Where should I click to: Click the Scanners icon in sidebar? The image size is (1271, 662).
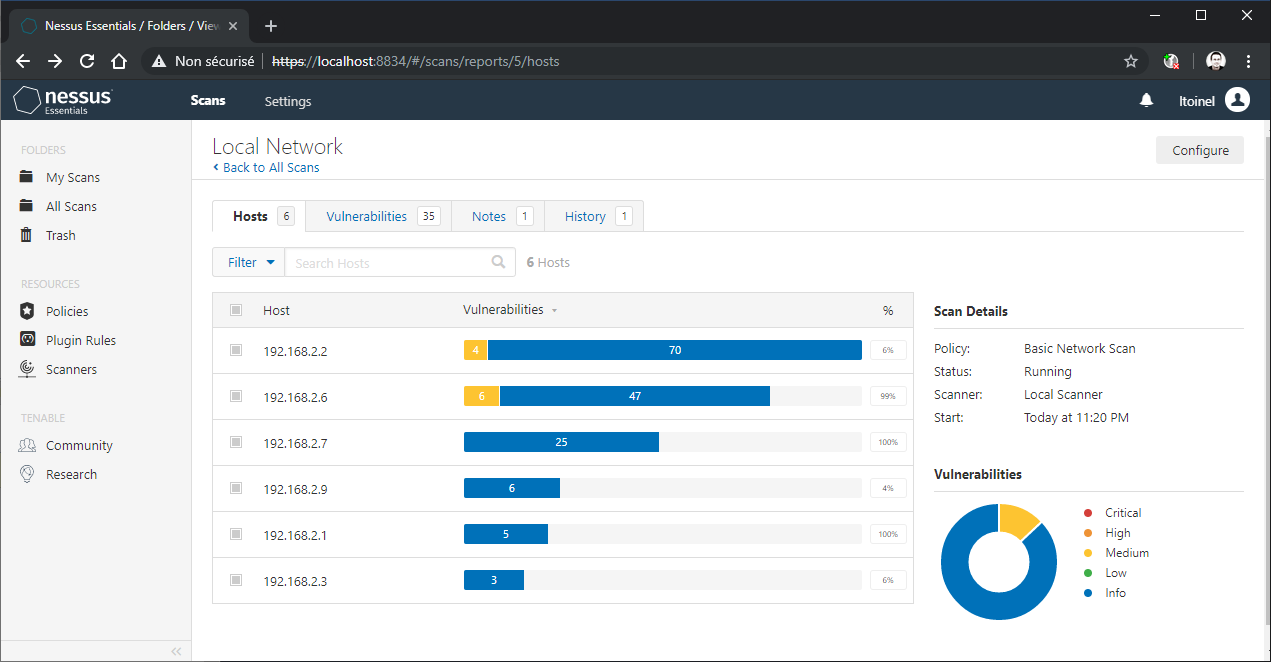click(27, 369)
